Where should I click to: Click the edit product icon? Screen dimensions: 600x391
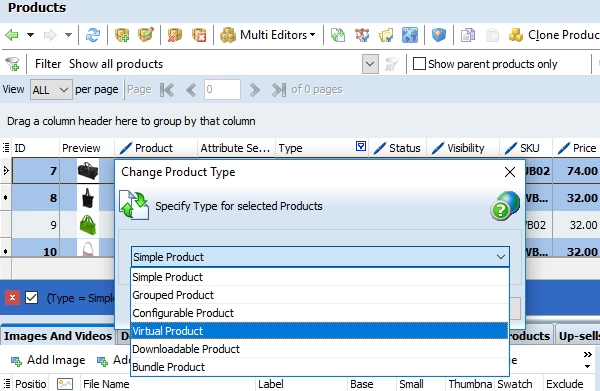point(146,35)
